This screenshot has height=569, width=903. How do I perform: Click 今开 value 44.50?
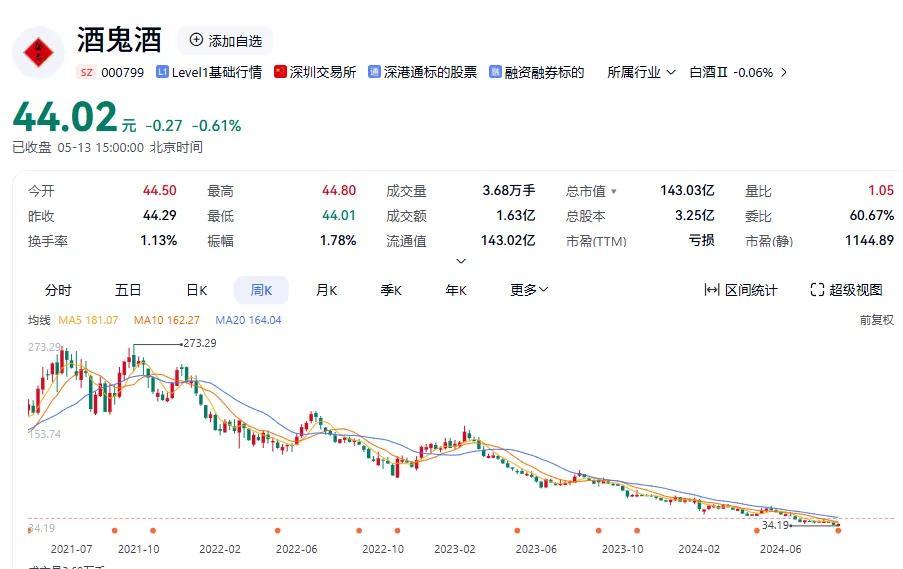click(160, 191)
